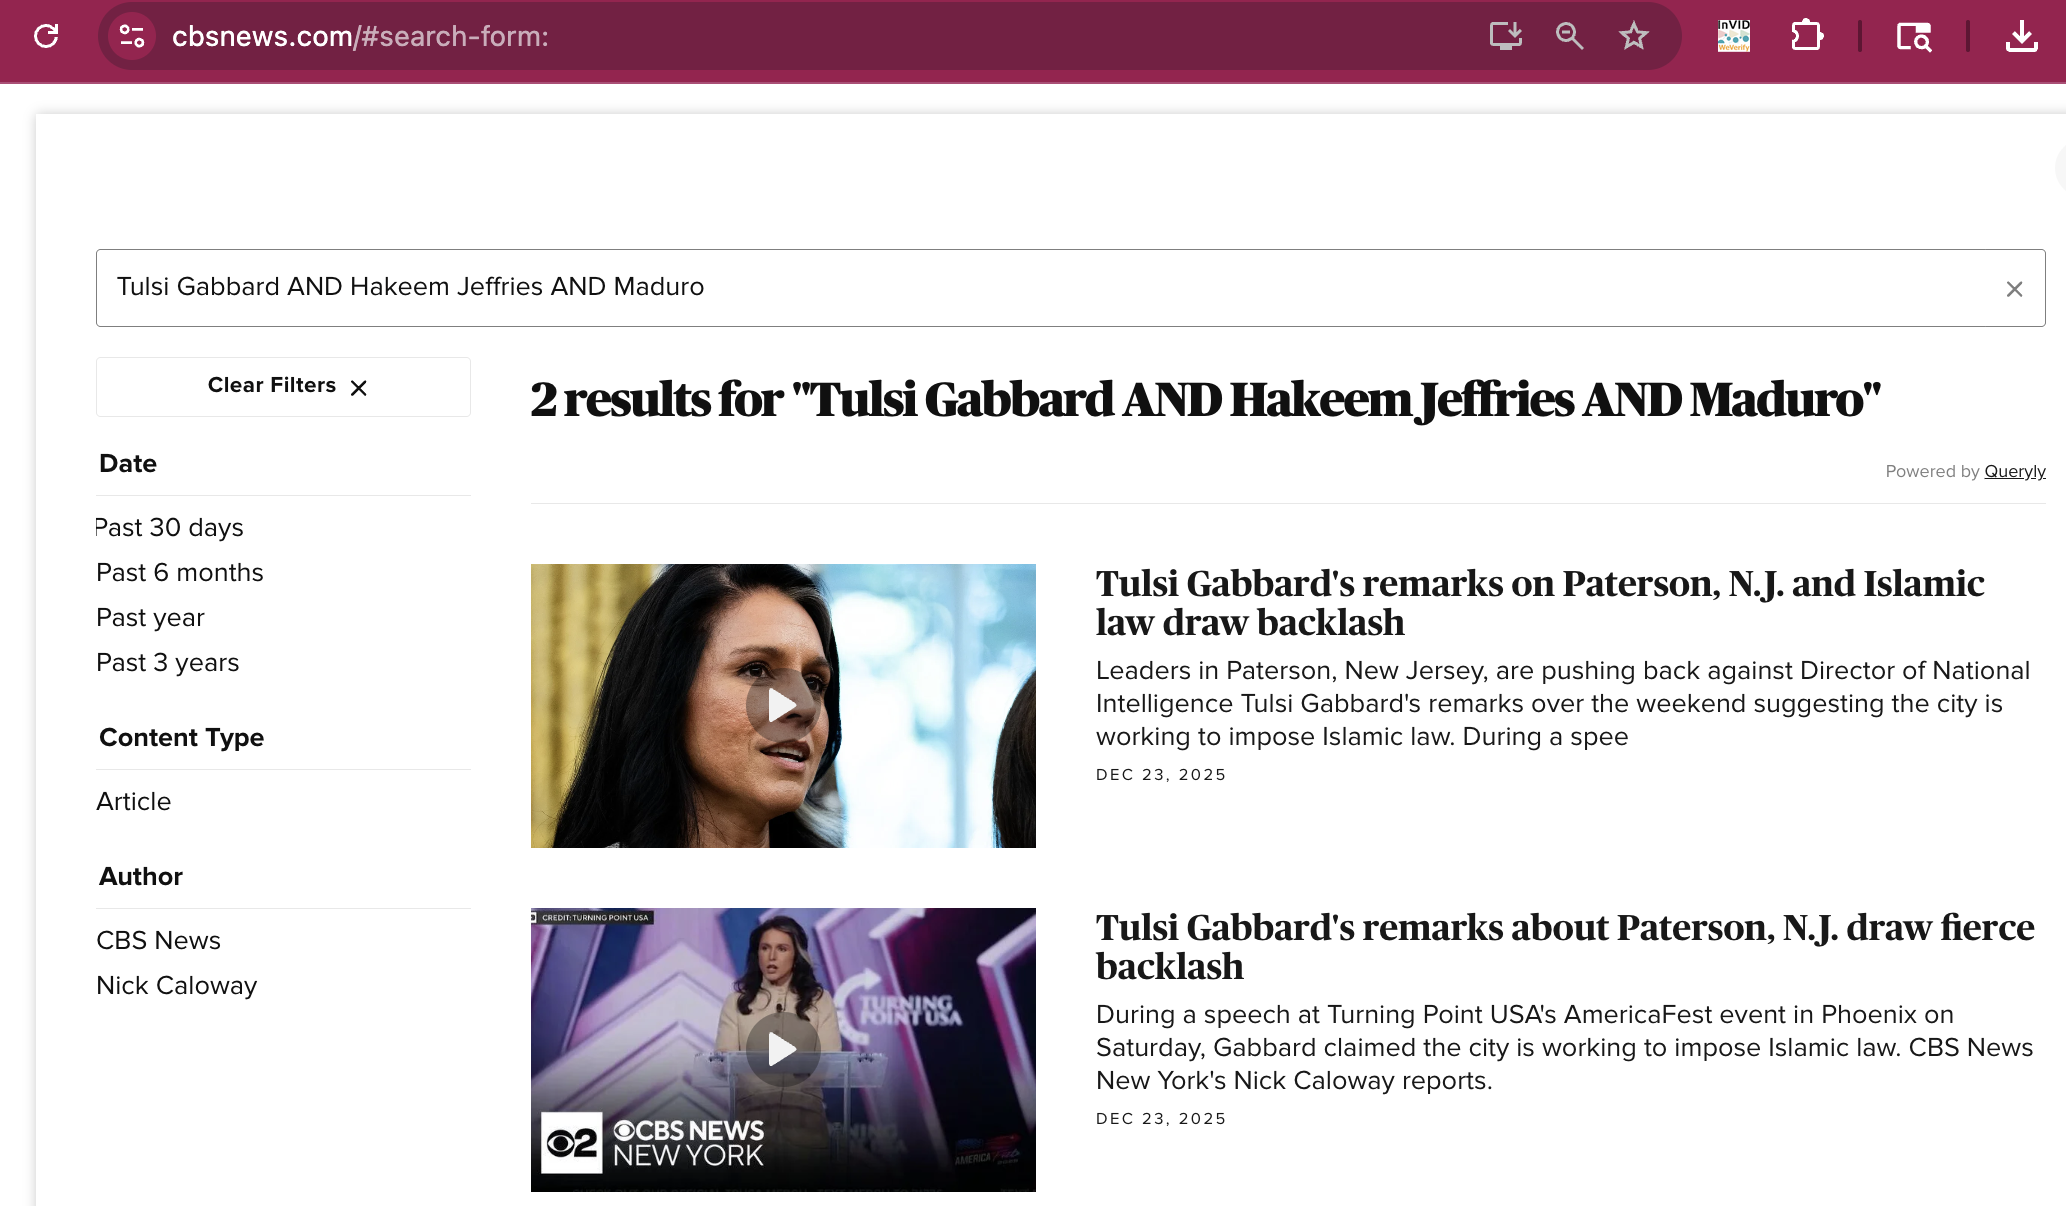This screenshot has width=2066, height=1206.
Task: Click the install app icon in address bar
Action: 1505,36
